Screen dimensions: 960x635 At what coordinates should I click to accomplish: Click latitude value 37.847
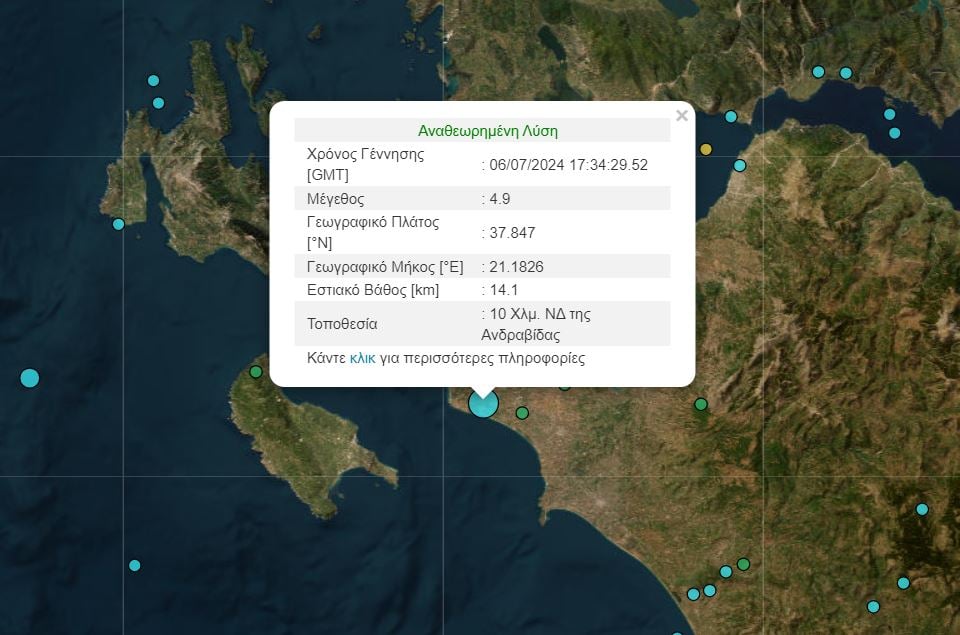click(512, 233)
